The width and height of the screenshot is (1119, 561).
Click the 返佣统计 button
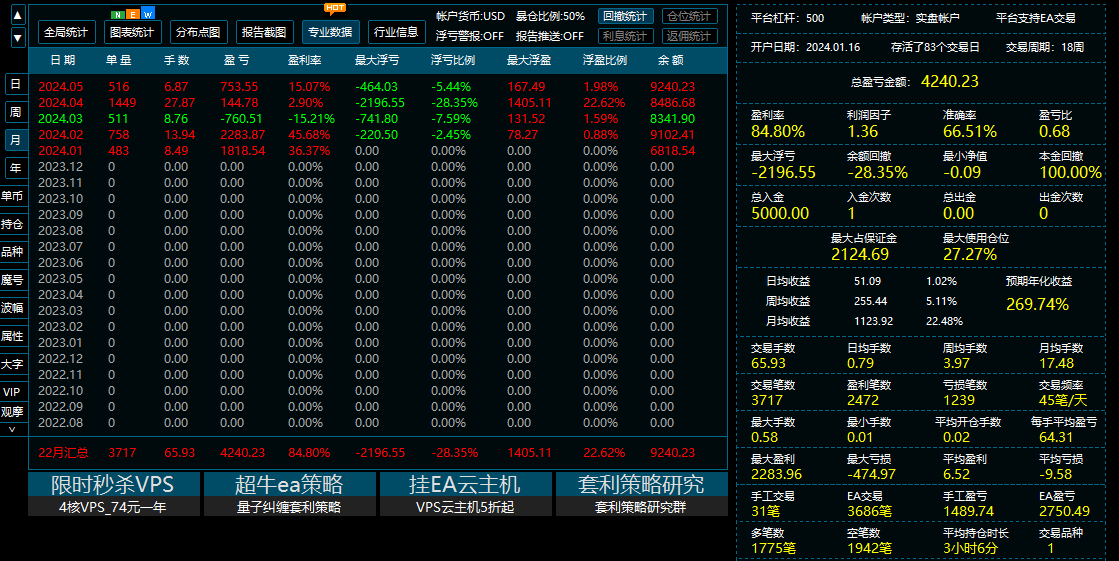689,36
